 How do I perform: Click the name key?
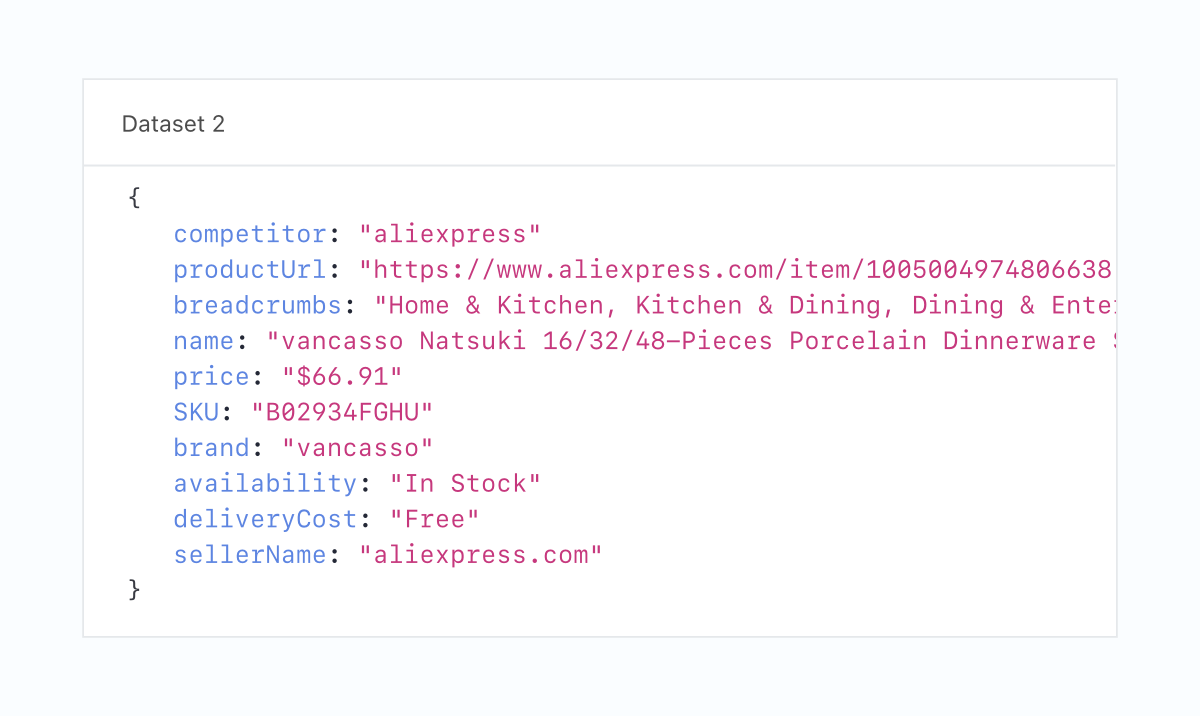click(204, 341)
